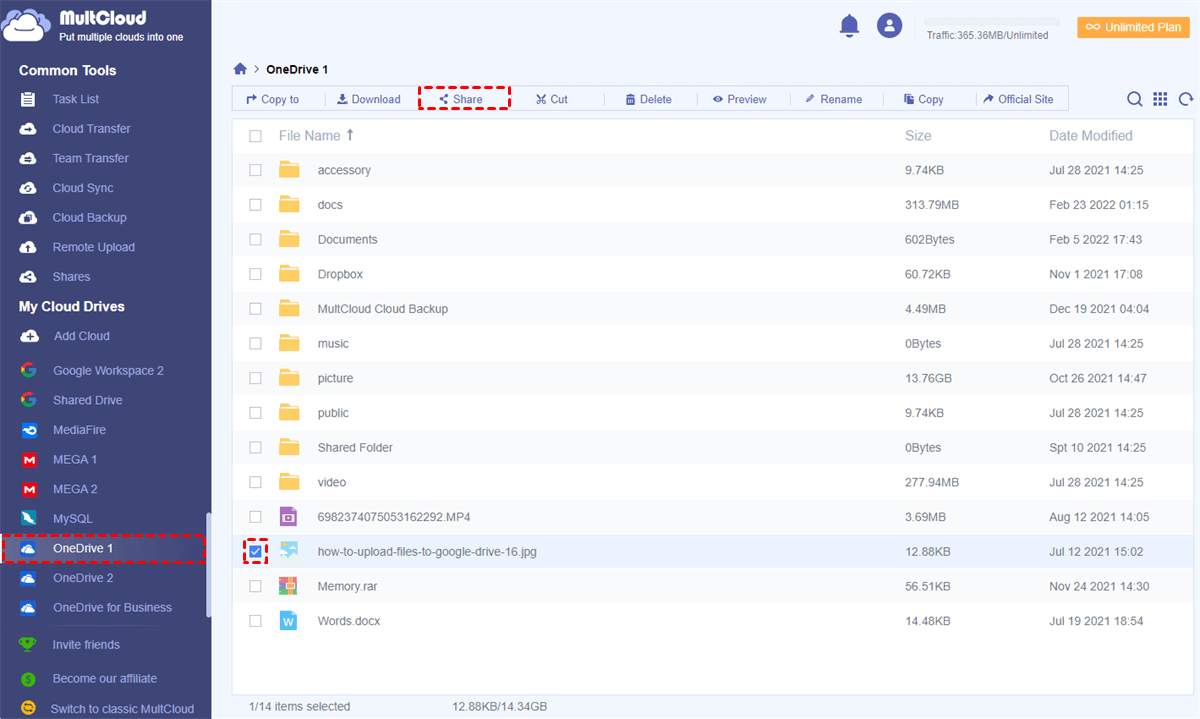Open Cloud Transfer in Common Tools
1200x719 pixels.
(x=91, y=129)
